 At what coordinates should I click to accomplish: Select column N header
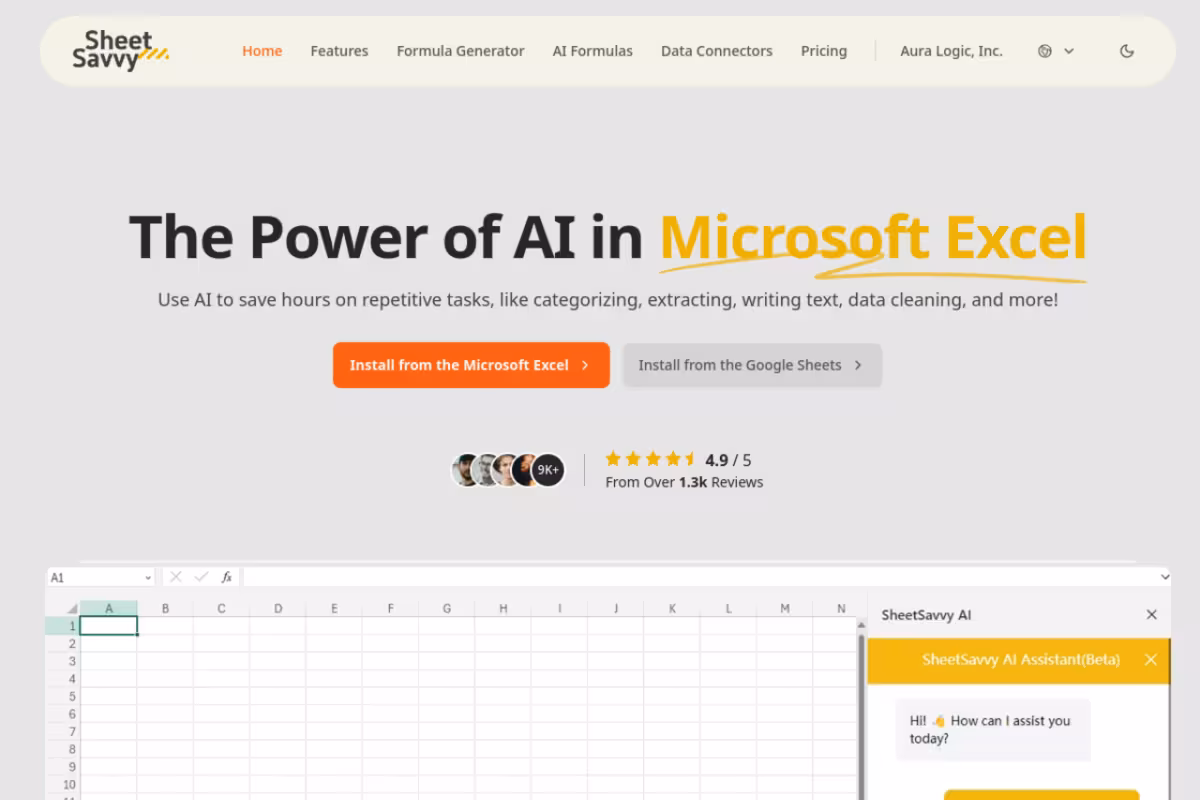click(841, 608)
